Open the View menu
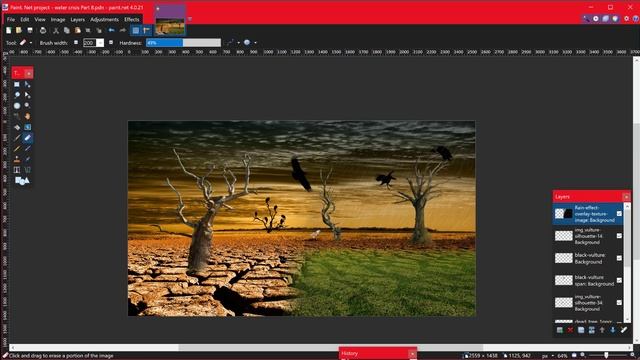This screenshot has height=360, width=640. pos(40,20)
